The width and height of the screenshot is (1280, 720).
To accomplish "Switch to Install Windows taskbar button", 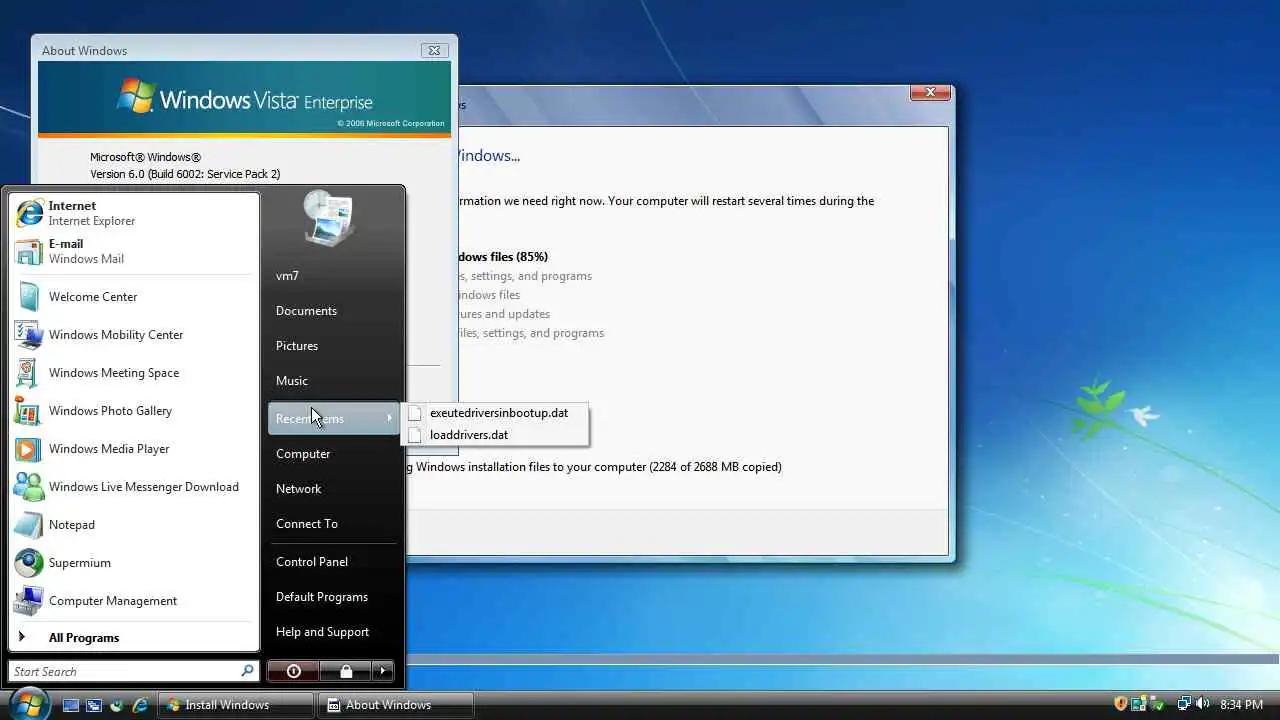I will (237, 705).
